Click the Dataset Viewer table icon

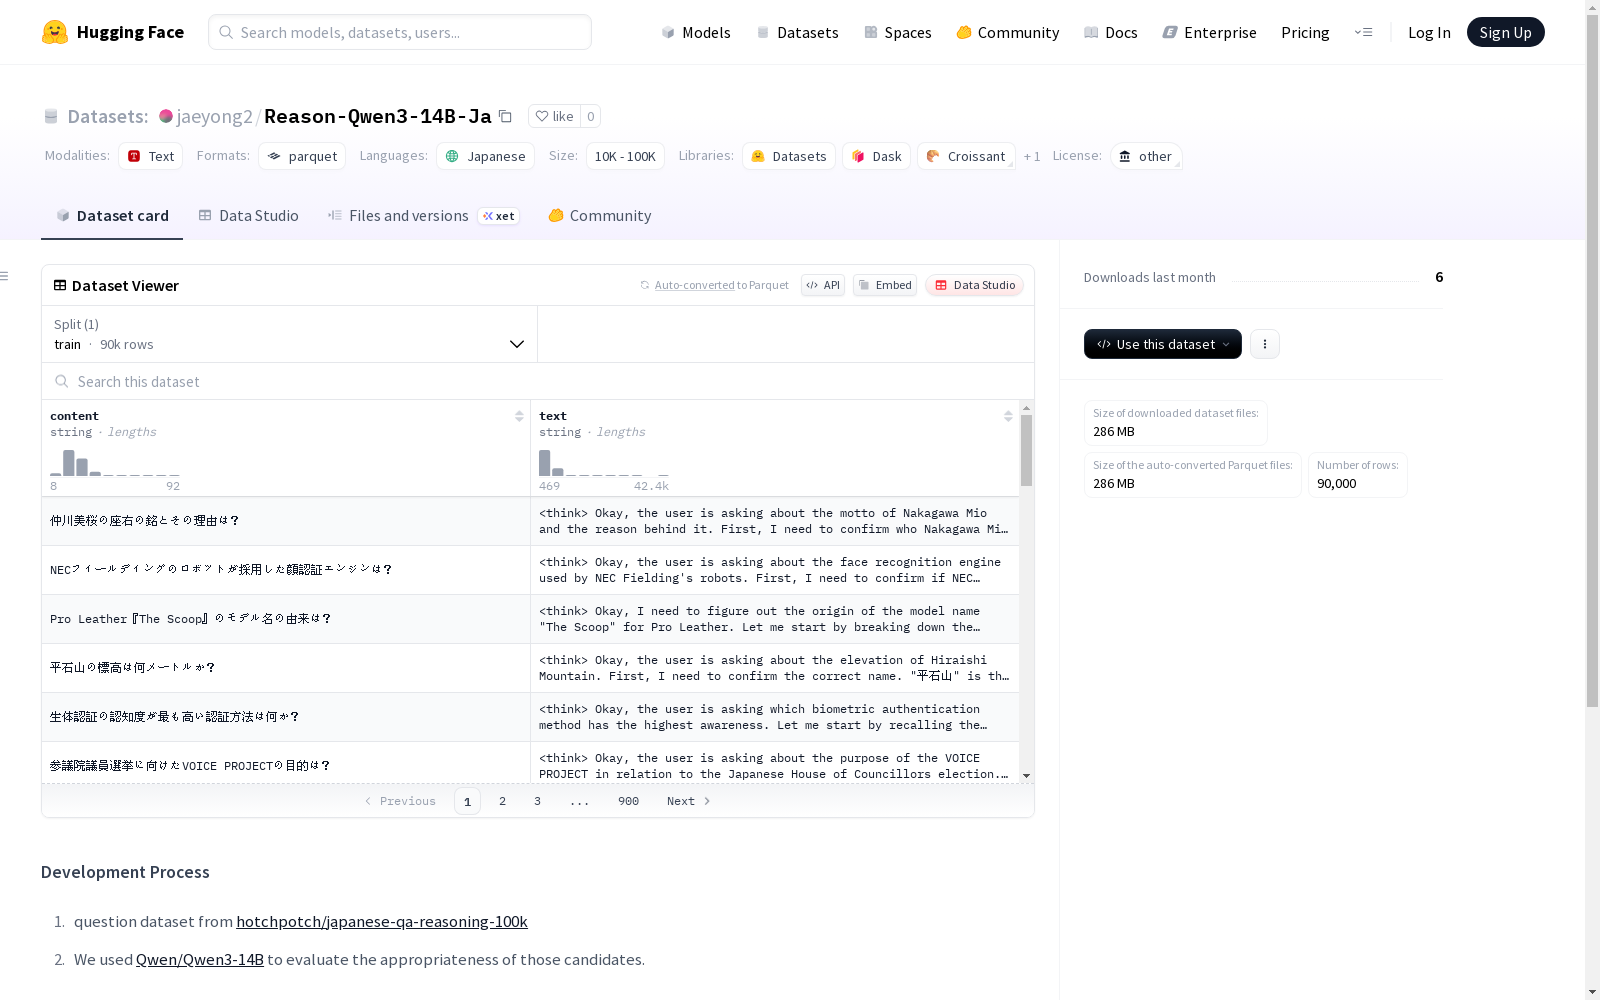[x=60, y=285]
